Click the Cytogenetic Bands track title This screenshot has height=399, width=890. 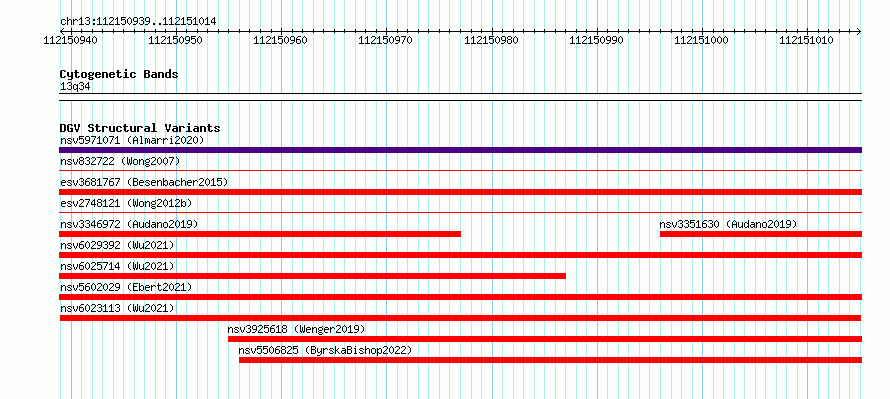pos(119,74)
